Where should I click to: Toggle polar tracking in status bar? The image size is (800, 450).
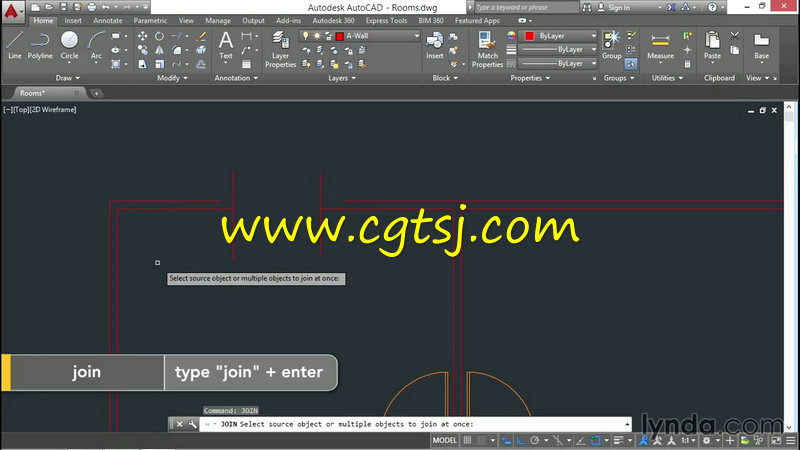pyautogui.click(x=534, y=440)
